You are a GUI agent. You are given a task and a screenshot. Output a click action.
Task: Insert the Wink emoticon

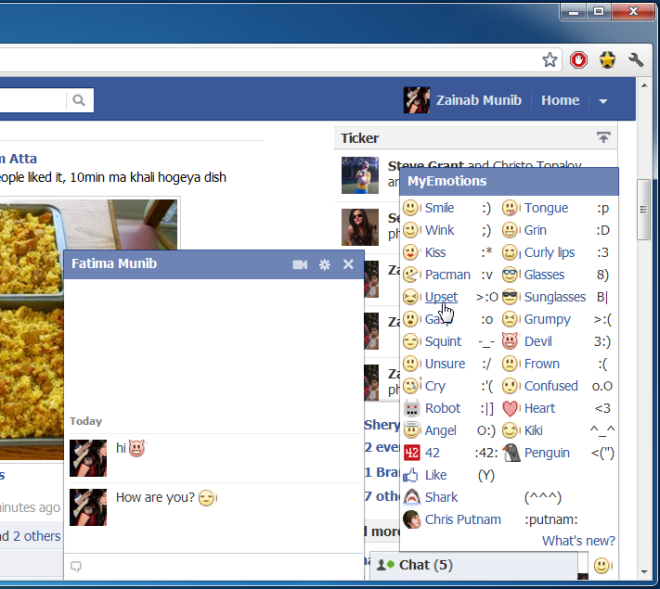tap(439, 230)
